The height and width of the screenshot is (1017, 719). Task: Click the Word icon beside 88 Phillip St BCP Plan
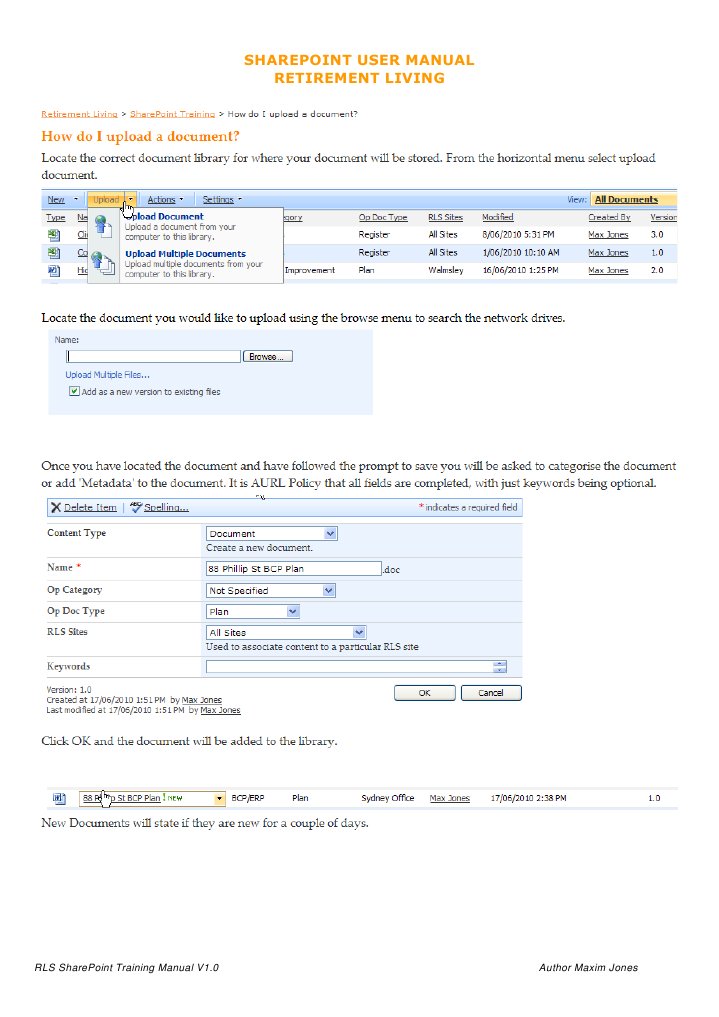[59, 798]
